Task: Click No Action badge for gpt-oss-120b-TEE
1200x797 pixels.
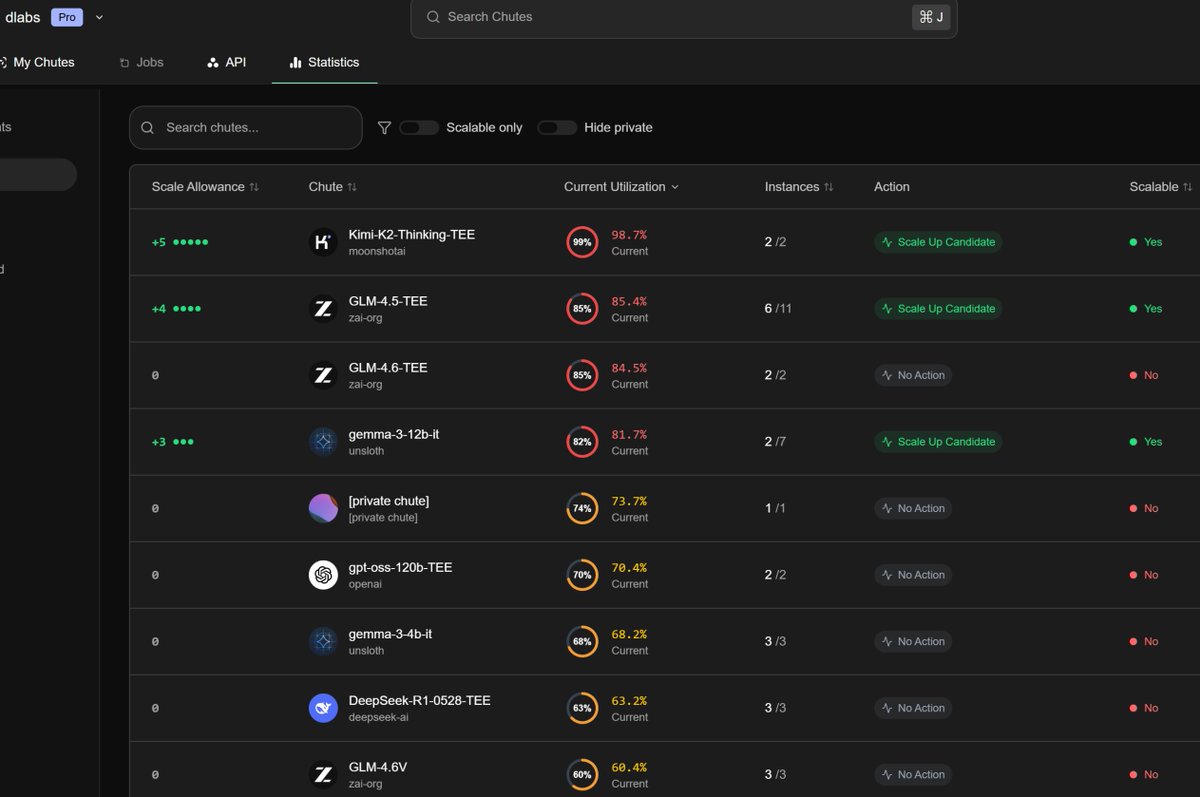Action: pos(913,575)
